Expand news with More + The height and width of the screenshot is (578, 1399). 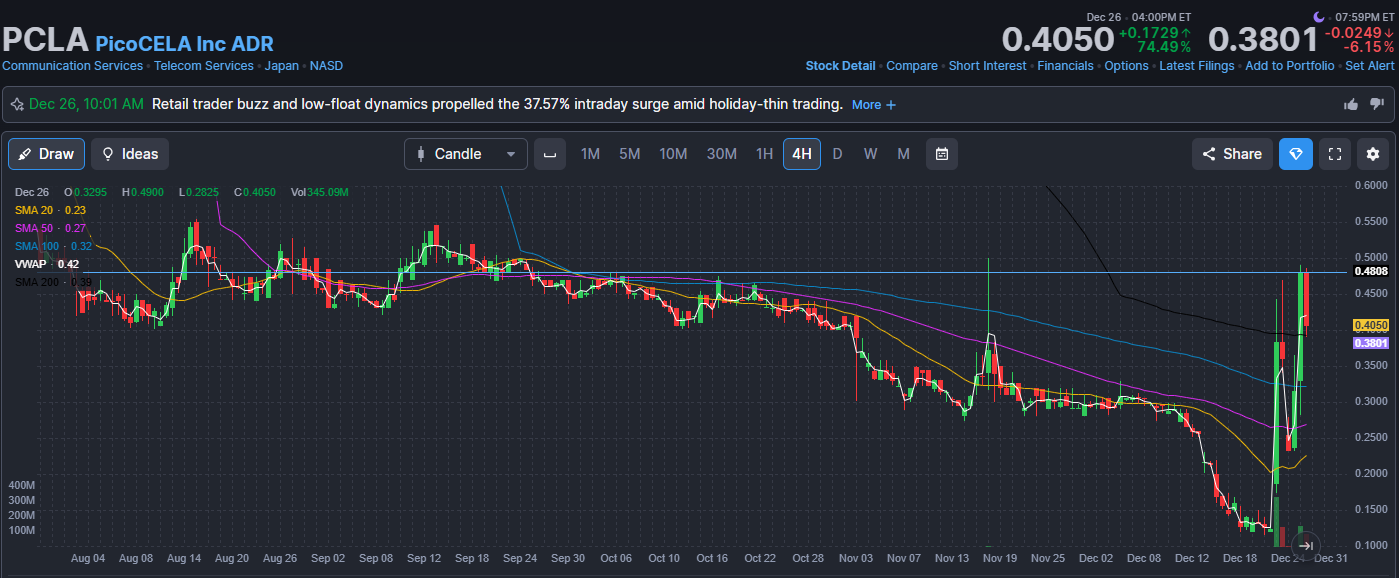click(x=874, y=104)
